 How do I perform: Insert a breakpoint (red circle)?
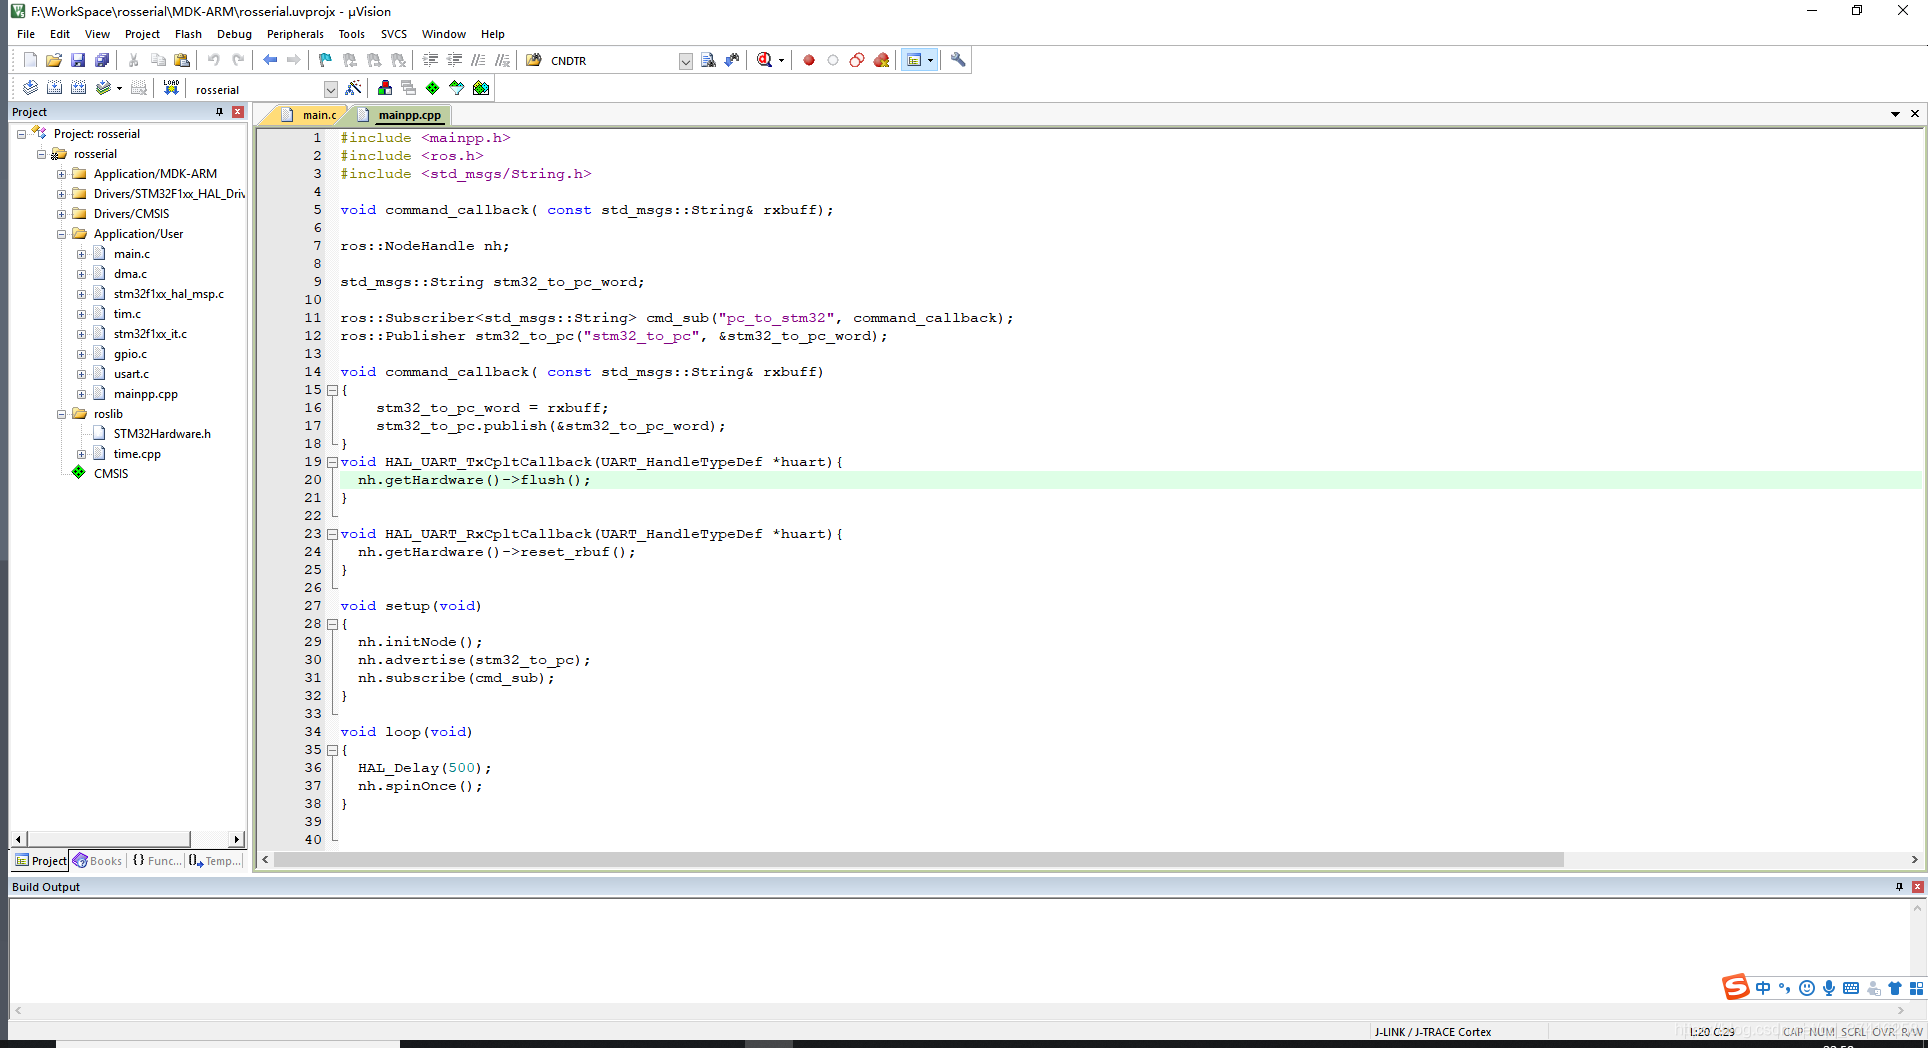pyautogui.click(x=809, y=60)
